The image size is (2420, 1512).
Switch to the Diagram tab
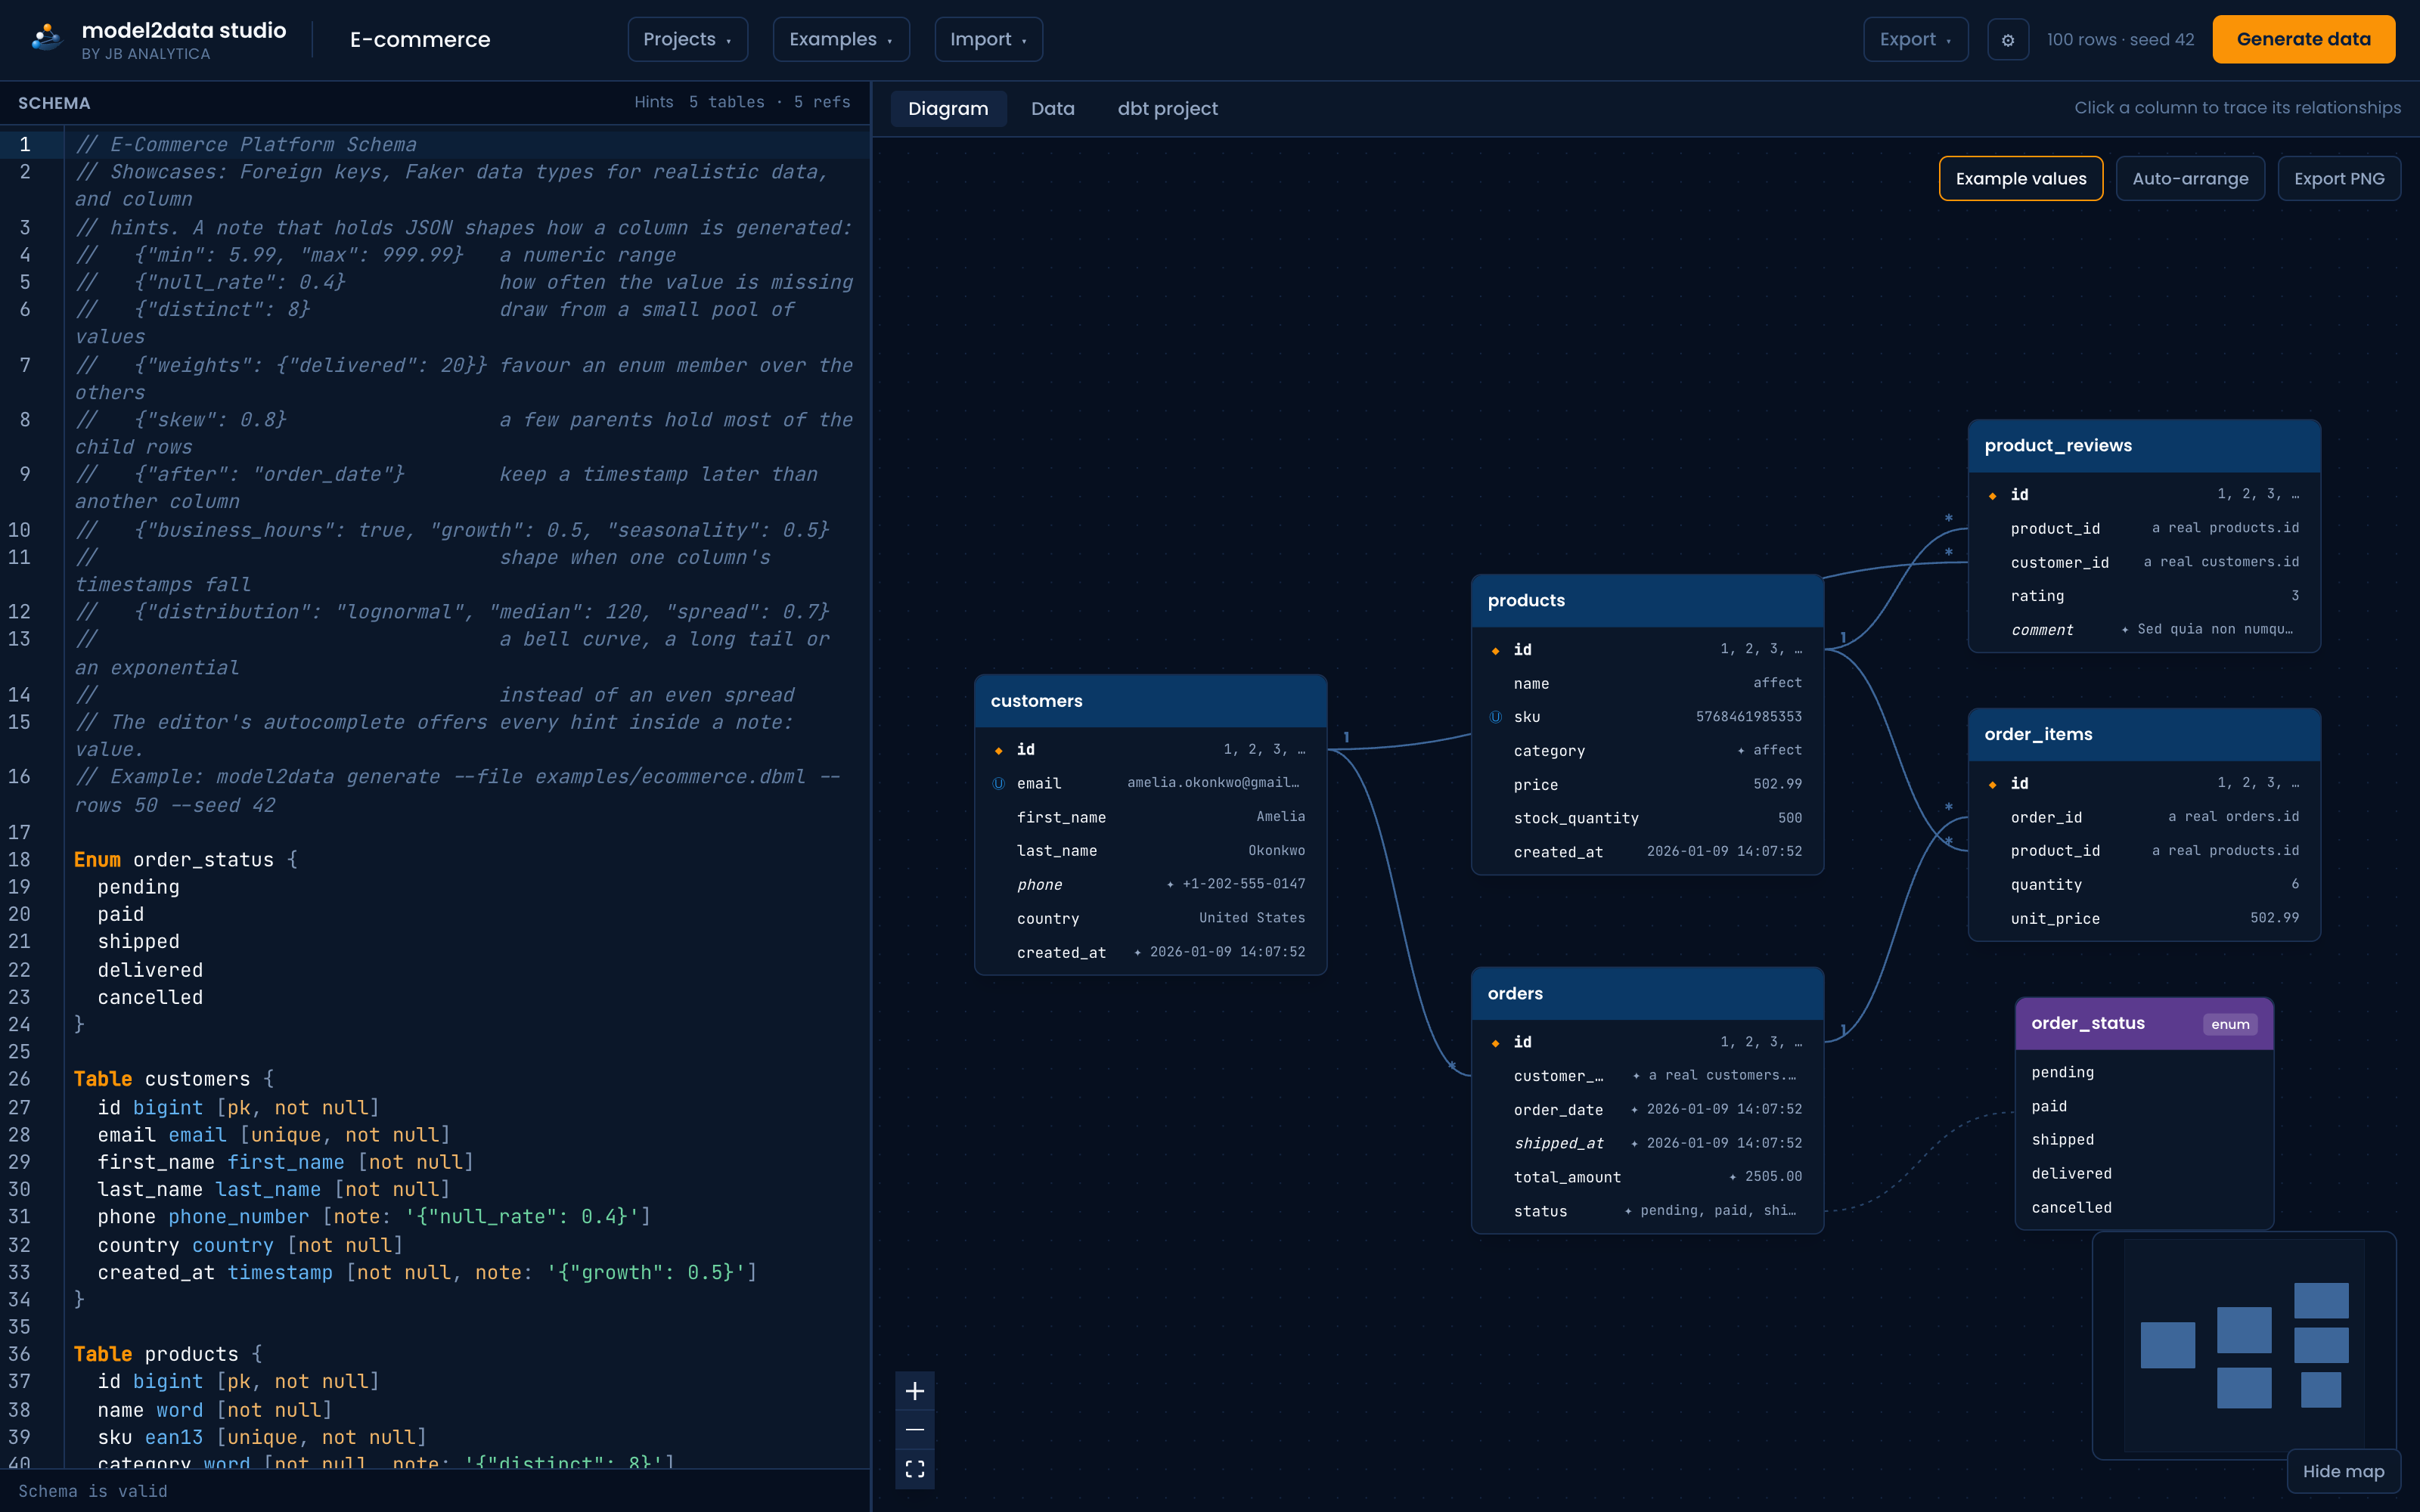tap(948, 108)
